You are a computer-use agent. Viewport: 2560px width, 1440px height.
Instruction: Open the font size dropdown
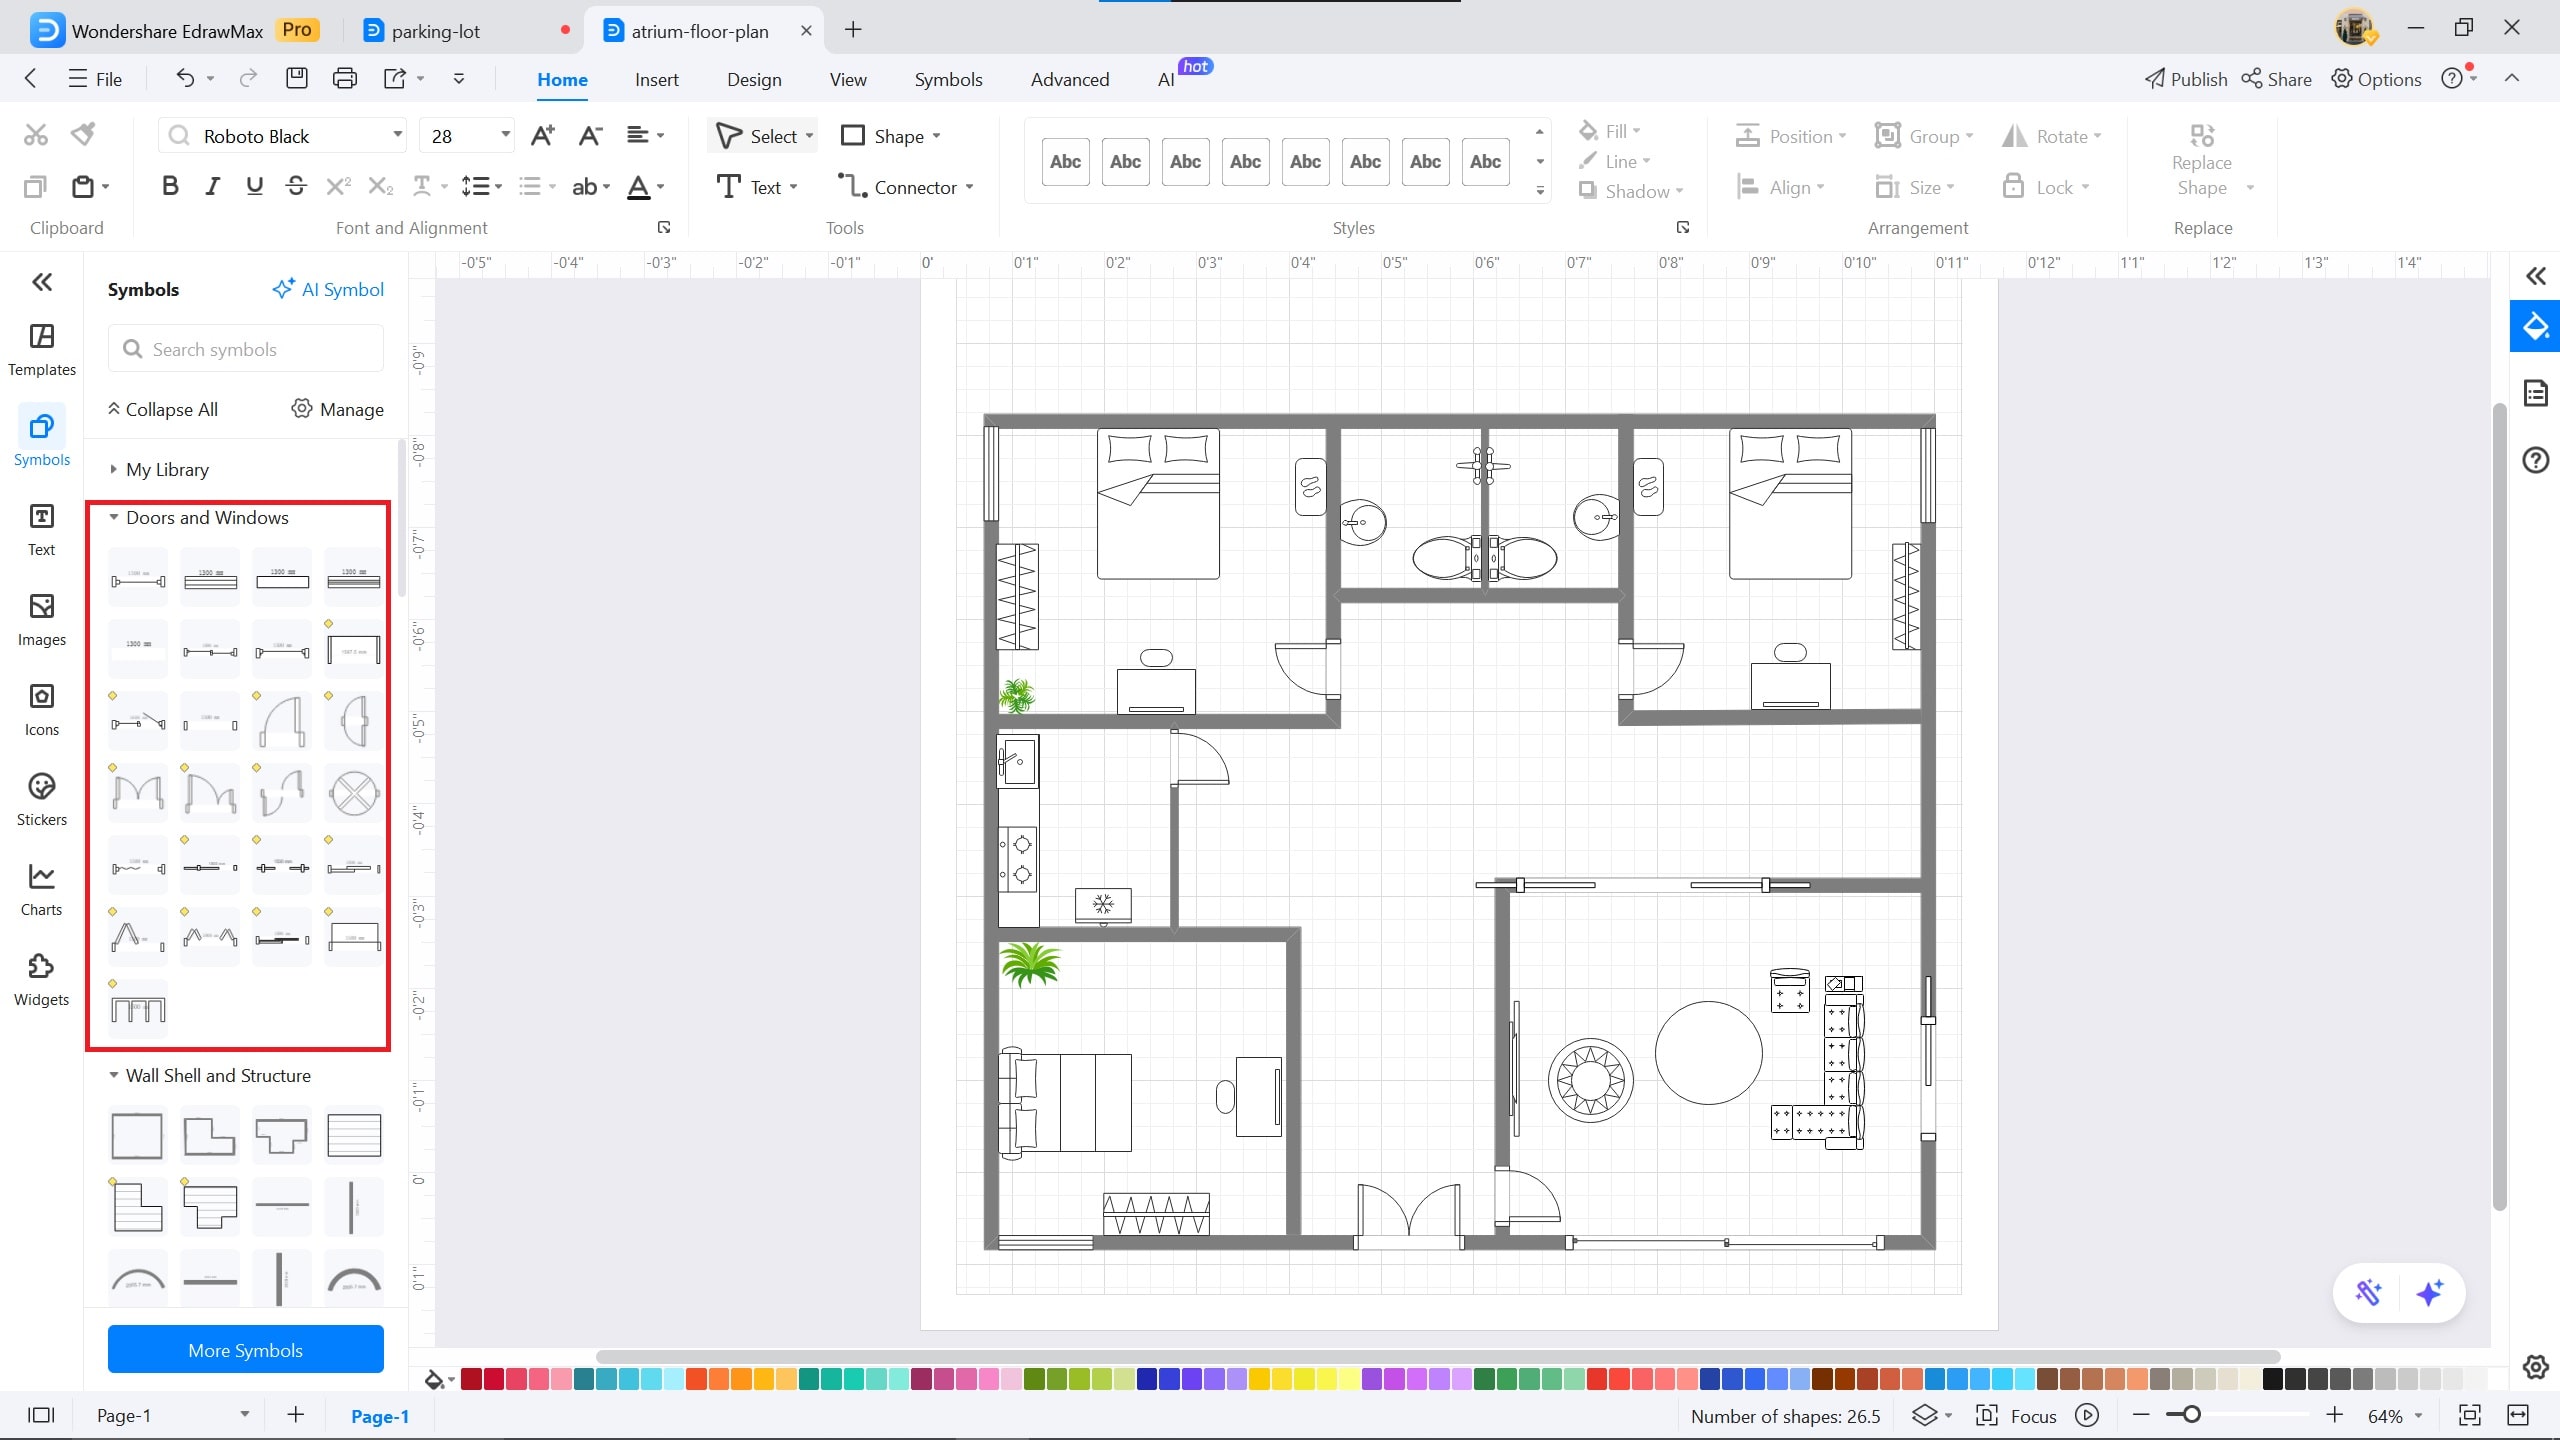click(x=503, y=135)
